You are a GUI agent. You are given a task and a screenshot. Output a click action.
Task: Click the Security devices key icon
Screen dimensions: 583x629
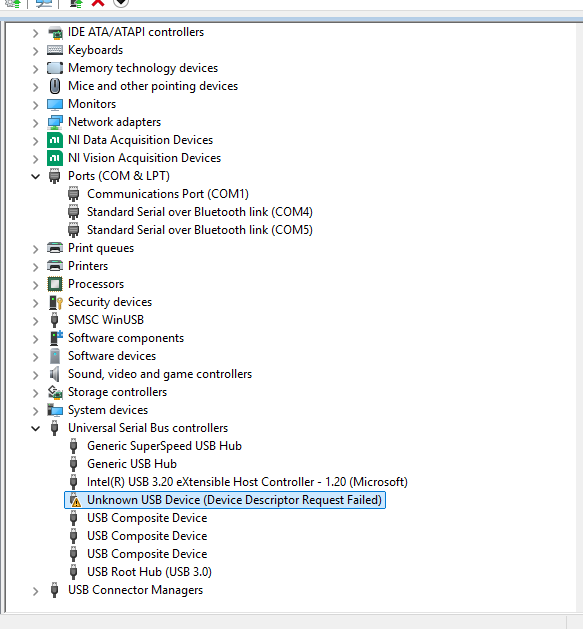(x=56, y=302)
